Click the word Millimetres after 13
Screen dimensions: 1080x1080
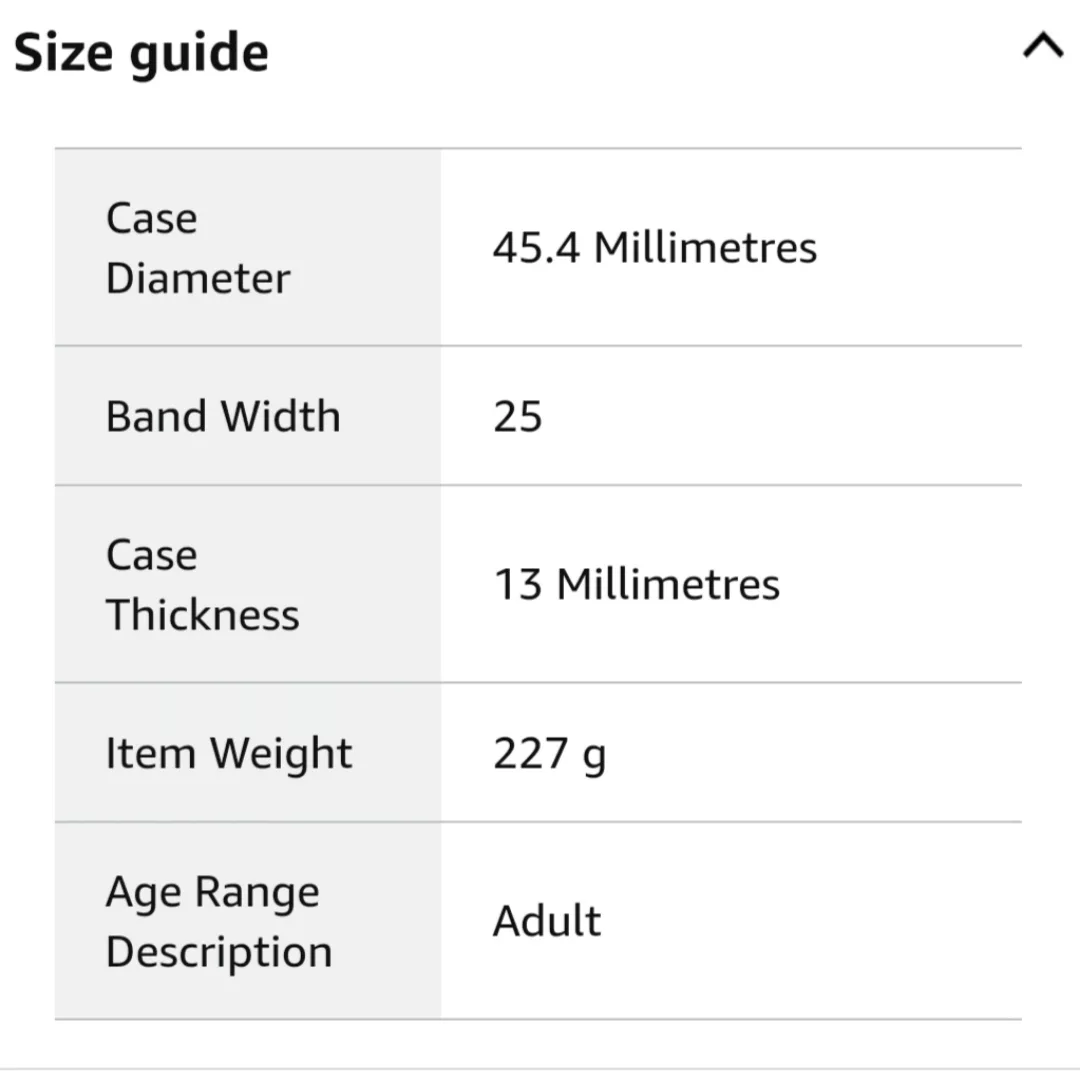click(667, 584)
